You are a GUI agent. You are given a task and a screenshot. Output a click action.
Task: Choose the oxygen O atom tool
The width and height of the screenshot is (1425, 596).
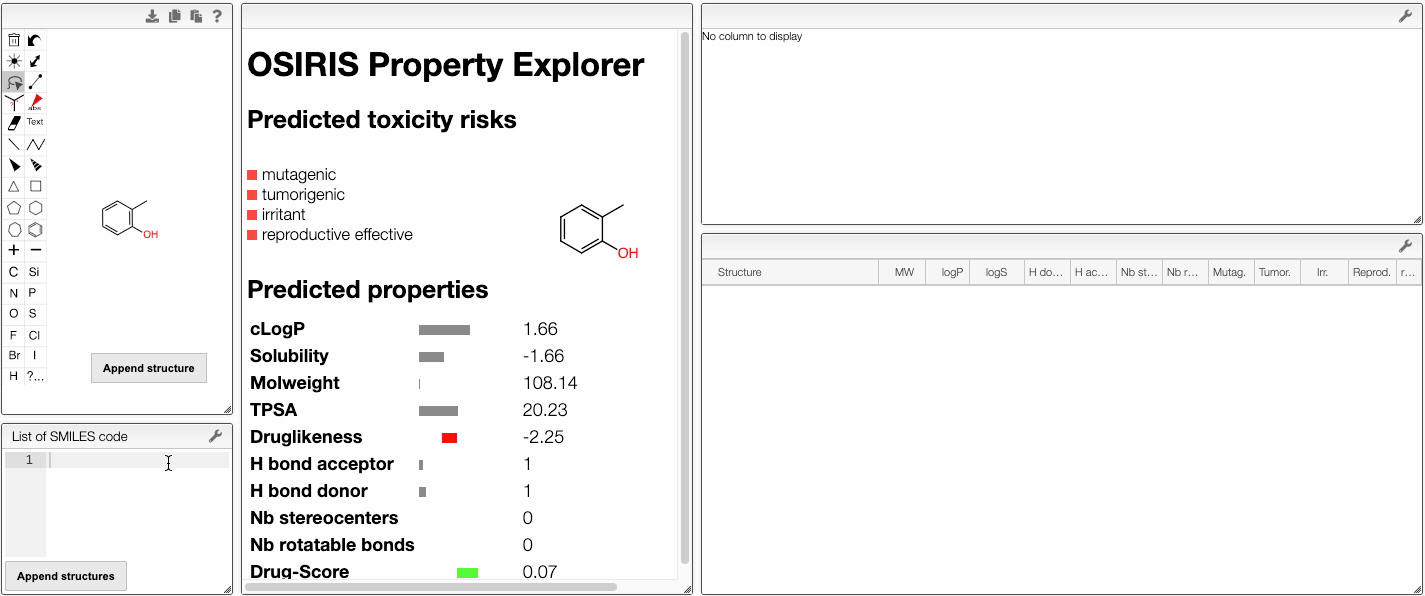click(x=14, y=314)
